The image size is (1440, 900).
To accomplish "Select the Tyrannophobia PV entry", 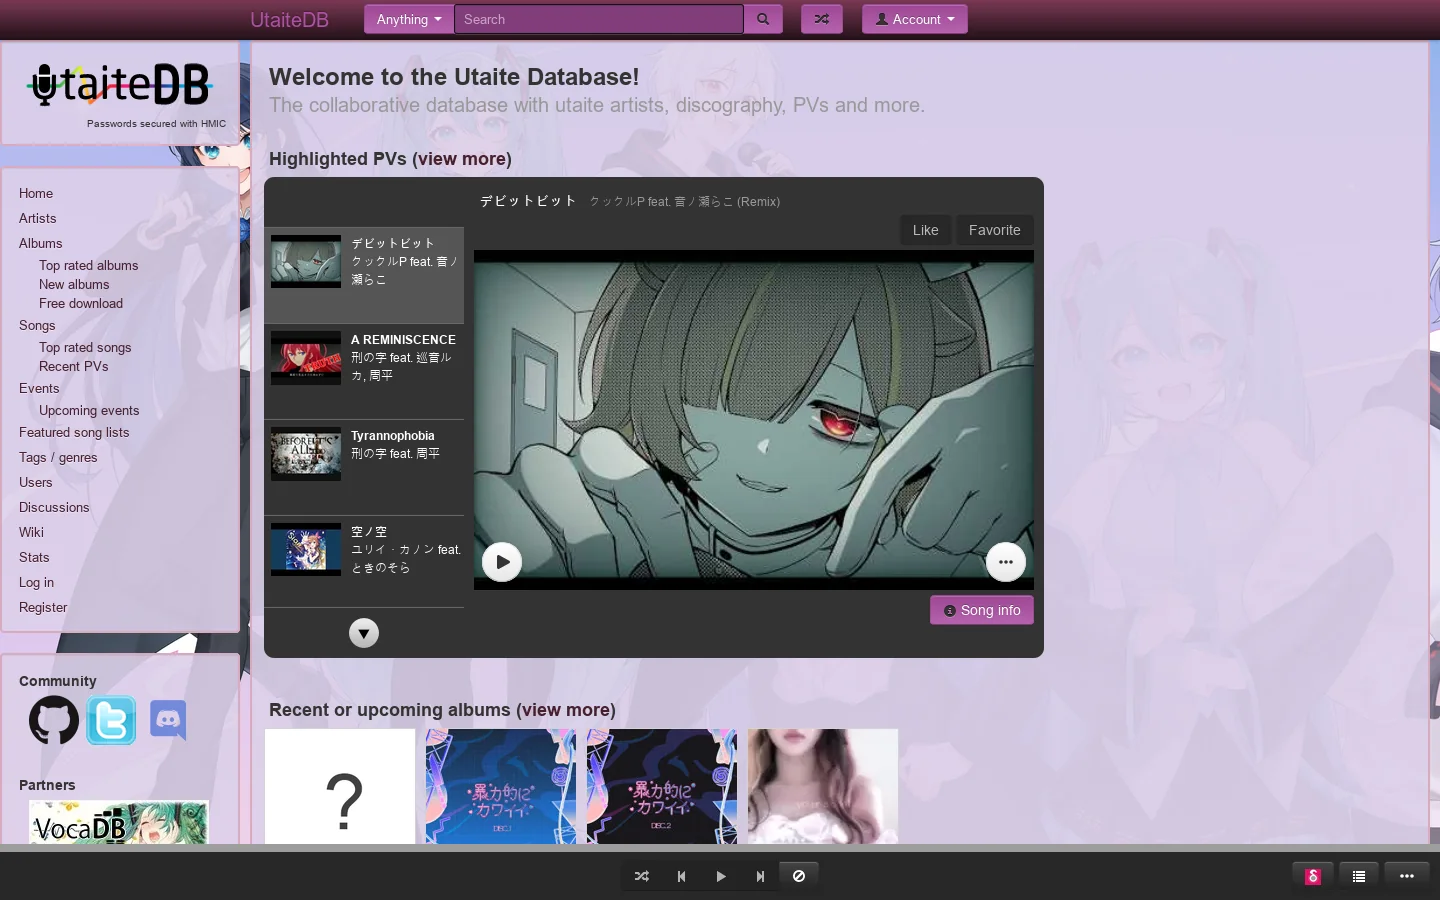I will [x=364, y=467].
